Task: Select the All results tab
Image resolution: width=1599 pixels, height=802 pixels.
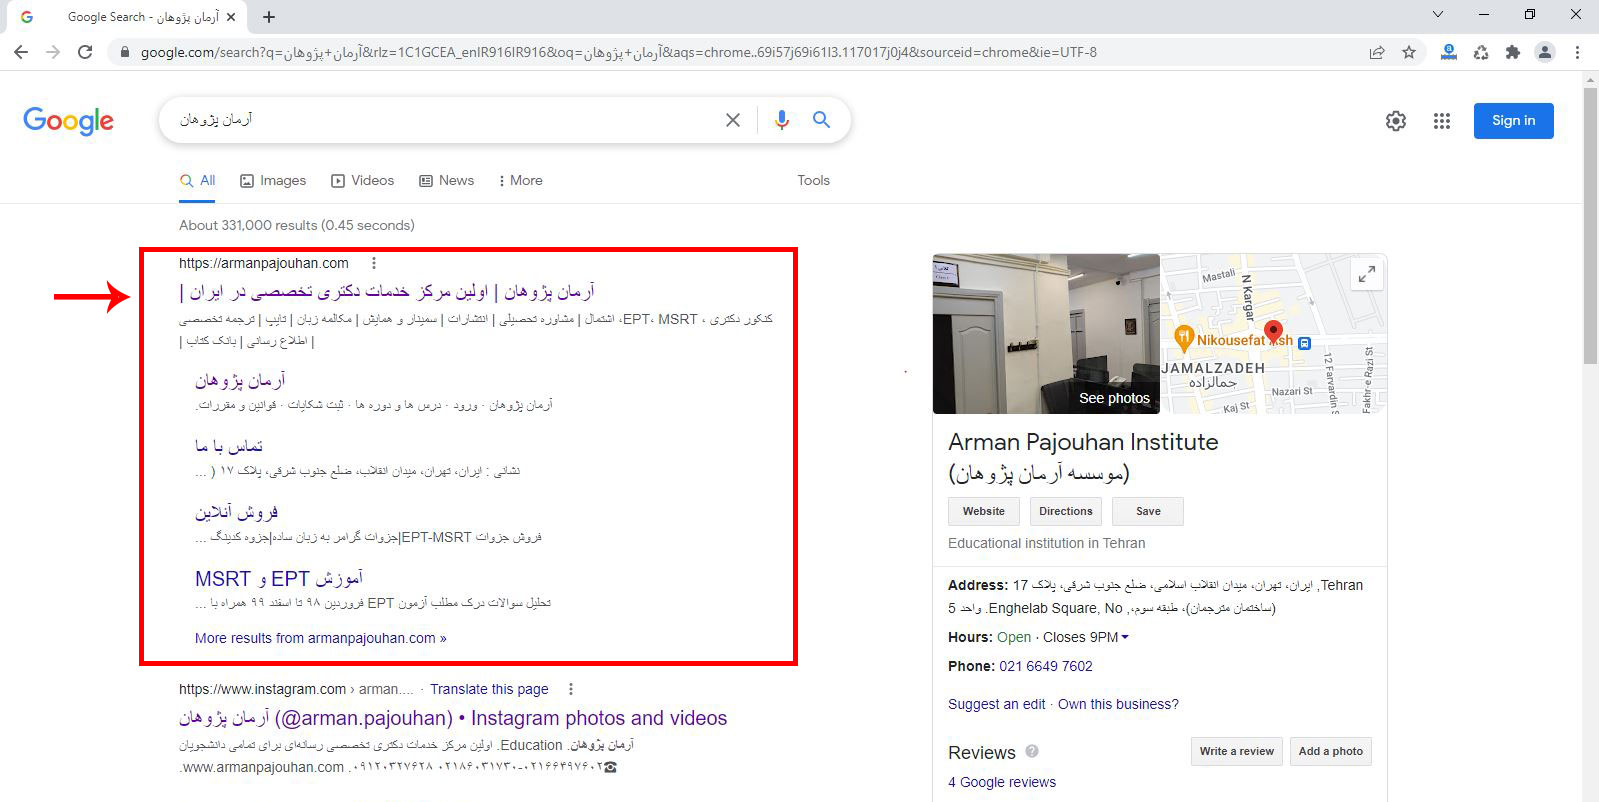Action: click(198, 181)
